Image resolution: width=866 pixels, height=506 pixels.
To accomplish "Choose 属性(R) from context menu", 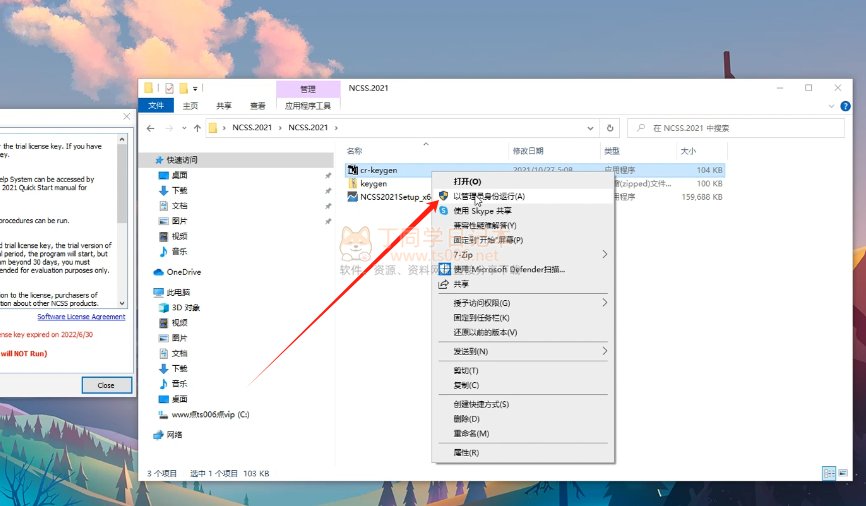I will coord(522,452).
